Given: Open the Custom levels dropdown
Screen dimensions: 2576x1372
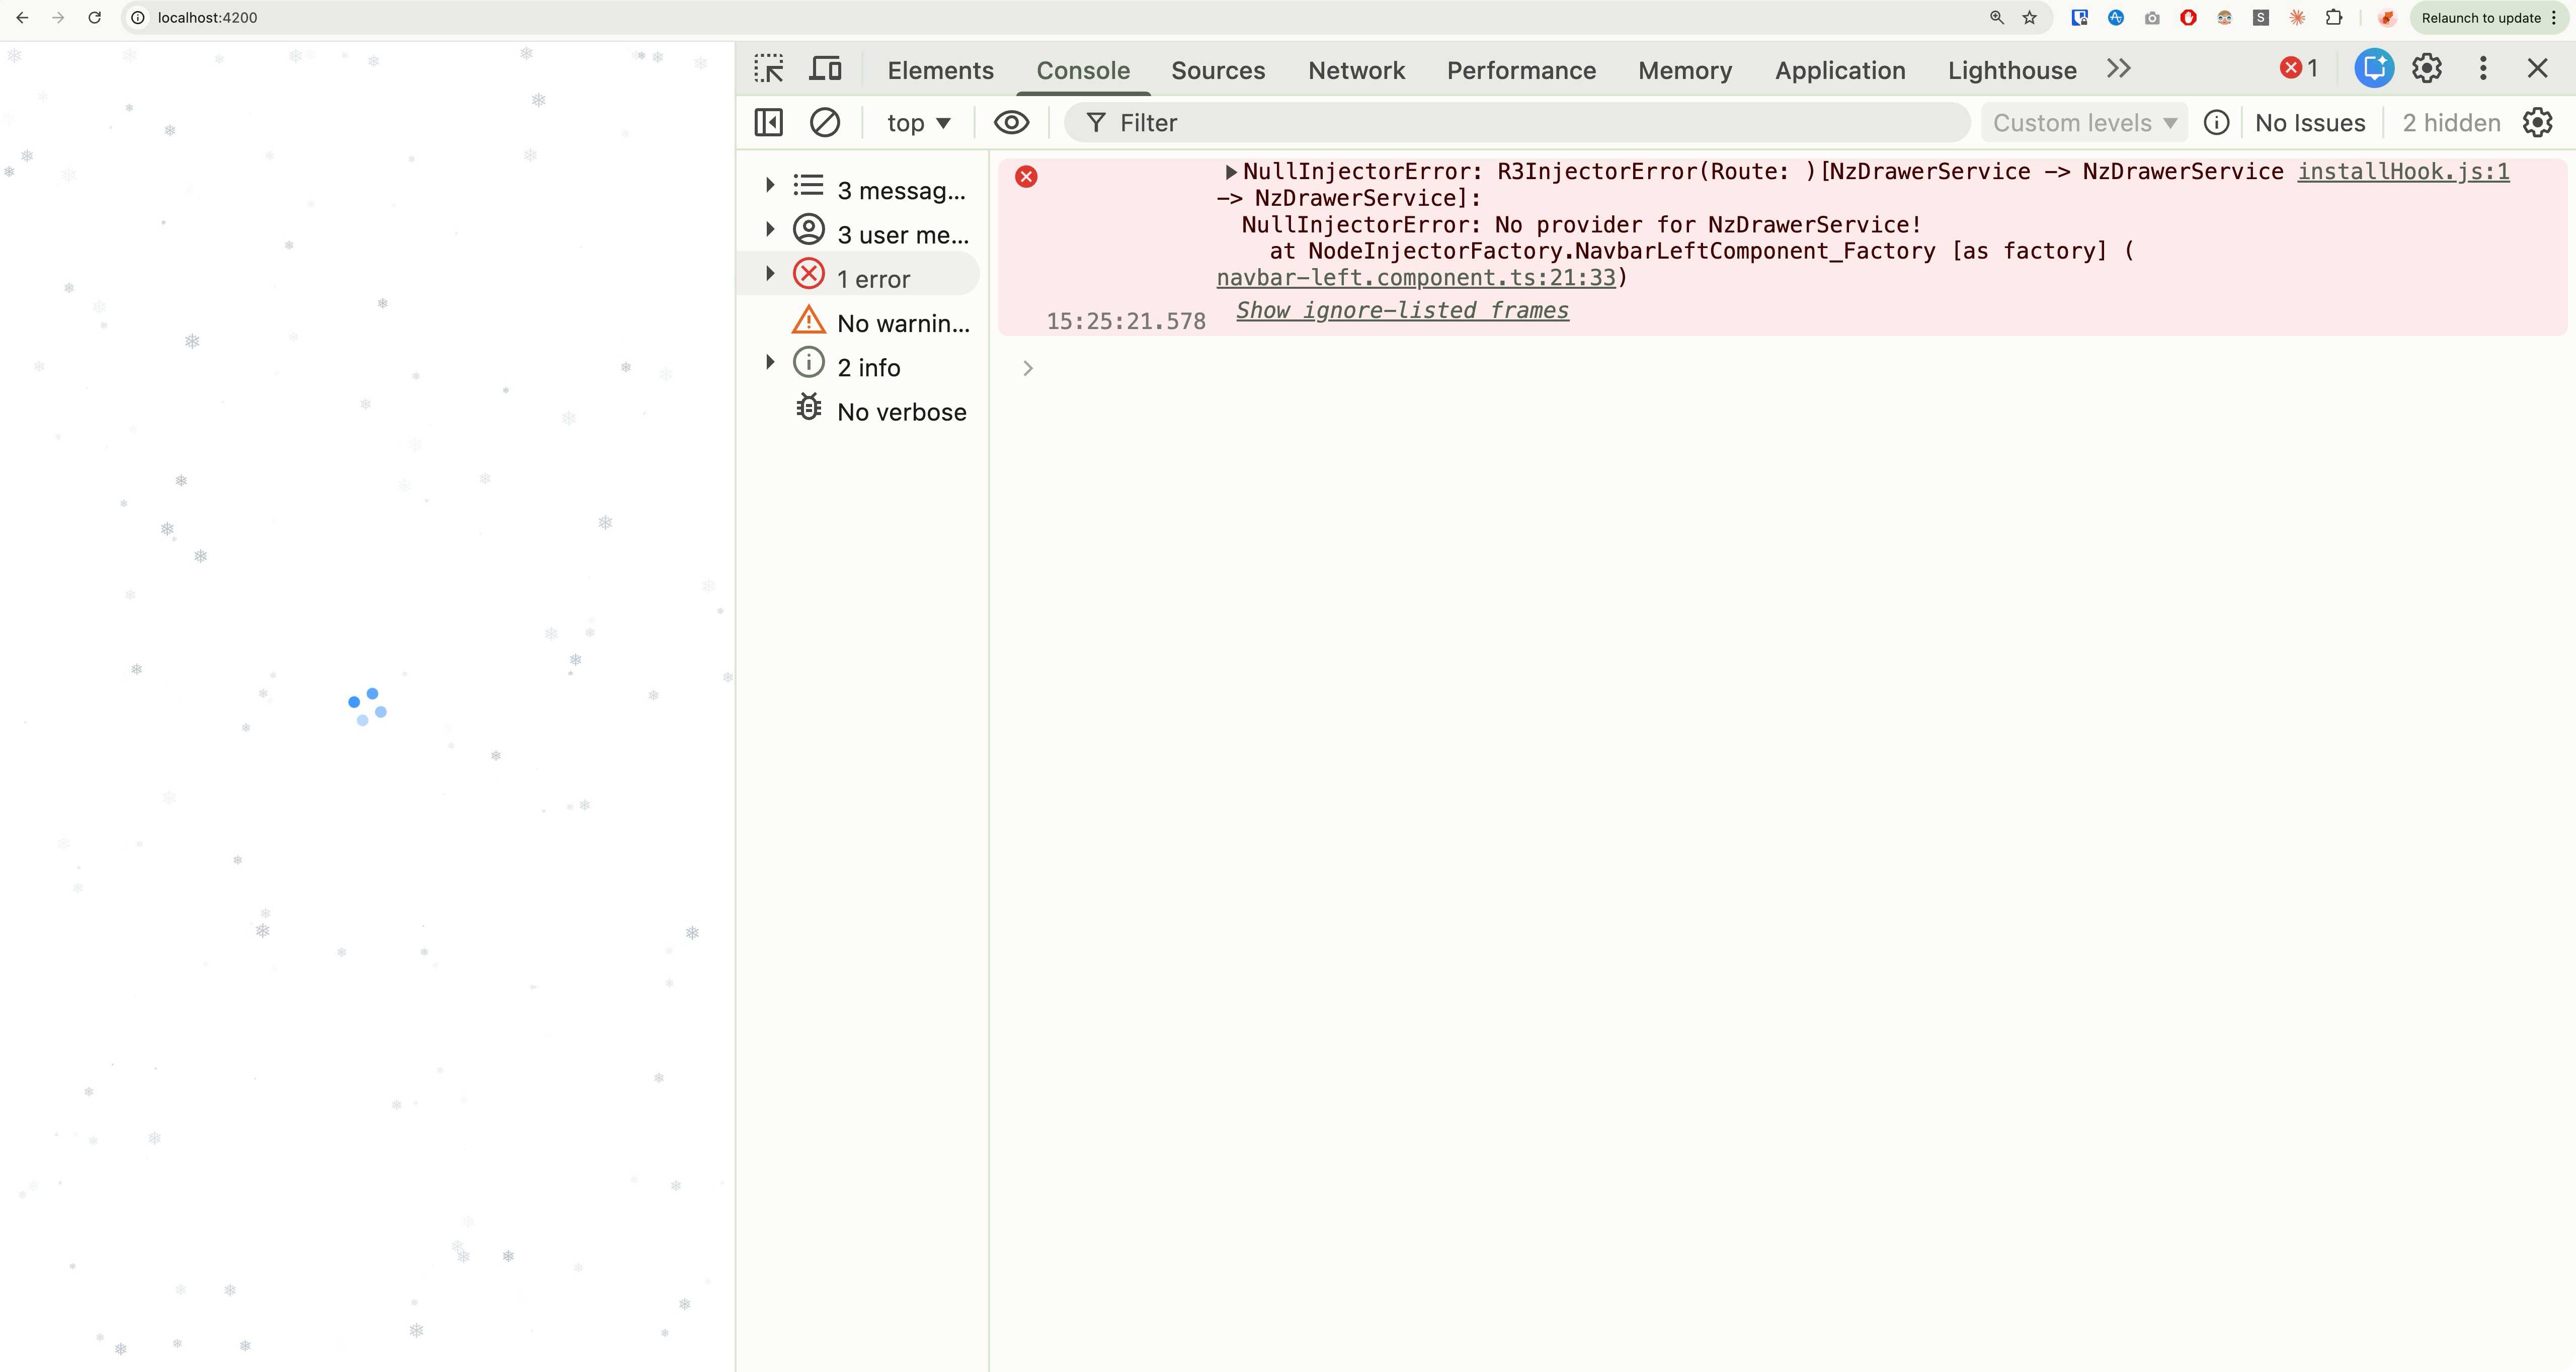Looking at the screenshot, I should tap(2084, 123).
